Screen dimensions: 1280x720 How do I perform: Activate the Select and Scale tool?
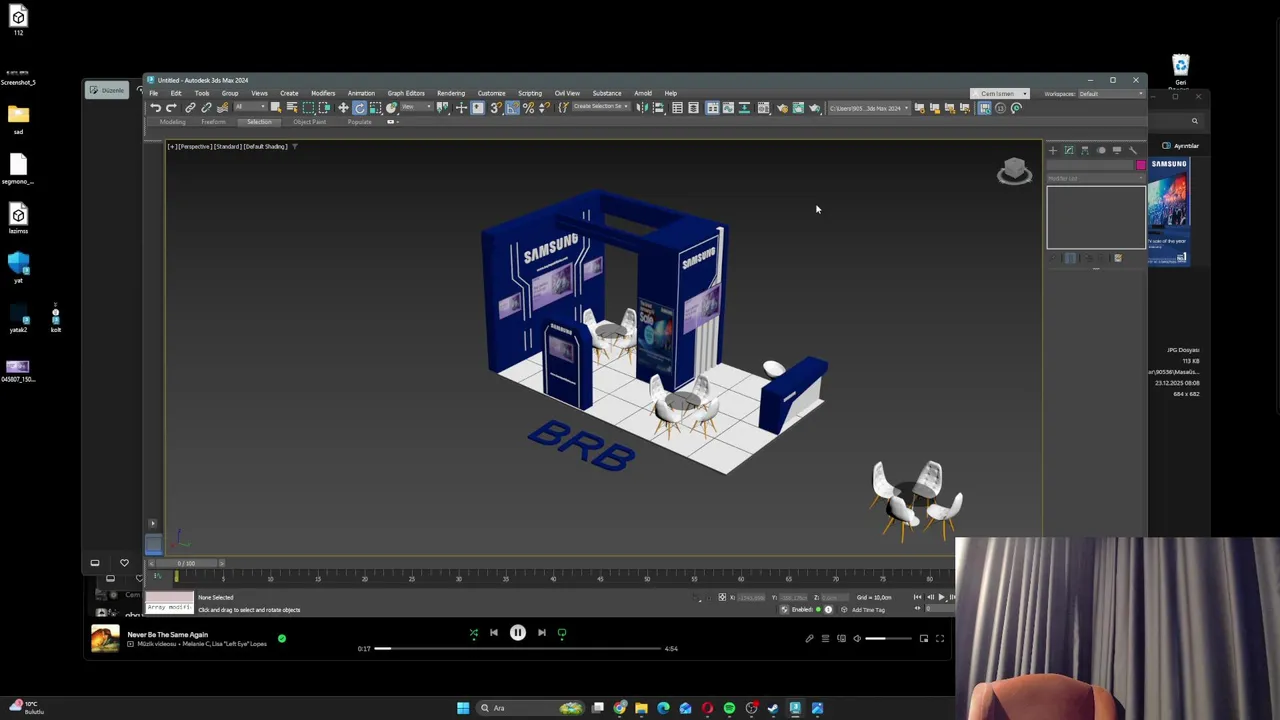(x=375, y=108)
